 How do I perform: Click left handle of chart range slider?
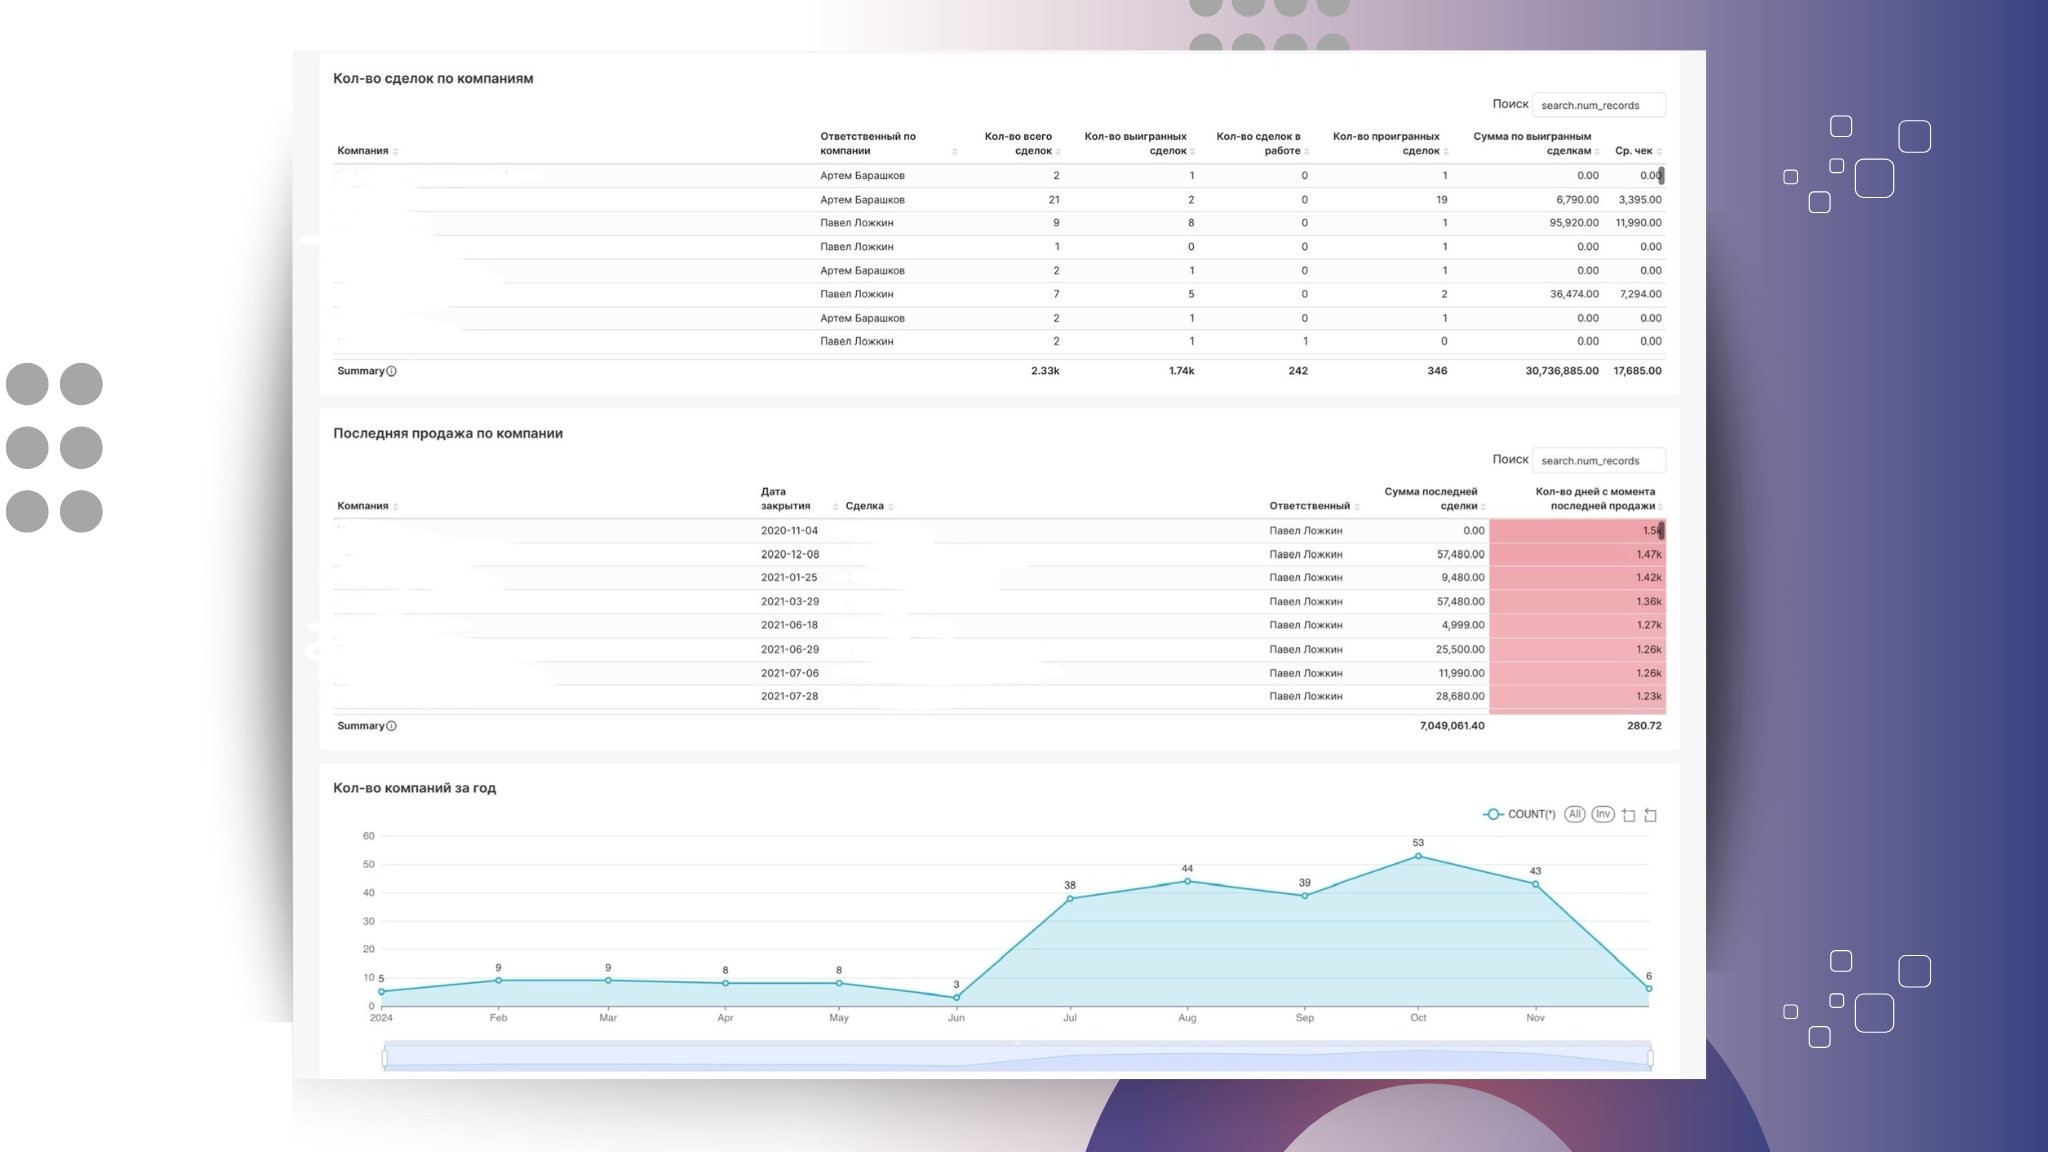(384, 1057)
